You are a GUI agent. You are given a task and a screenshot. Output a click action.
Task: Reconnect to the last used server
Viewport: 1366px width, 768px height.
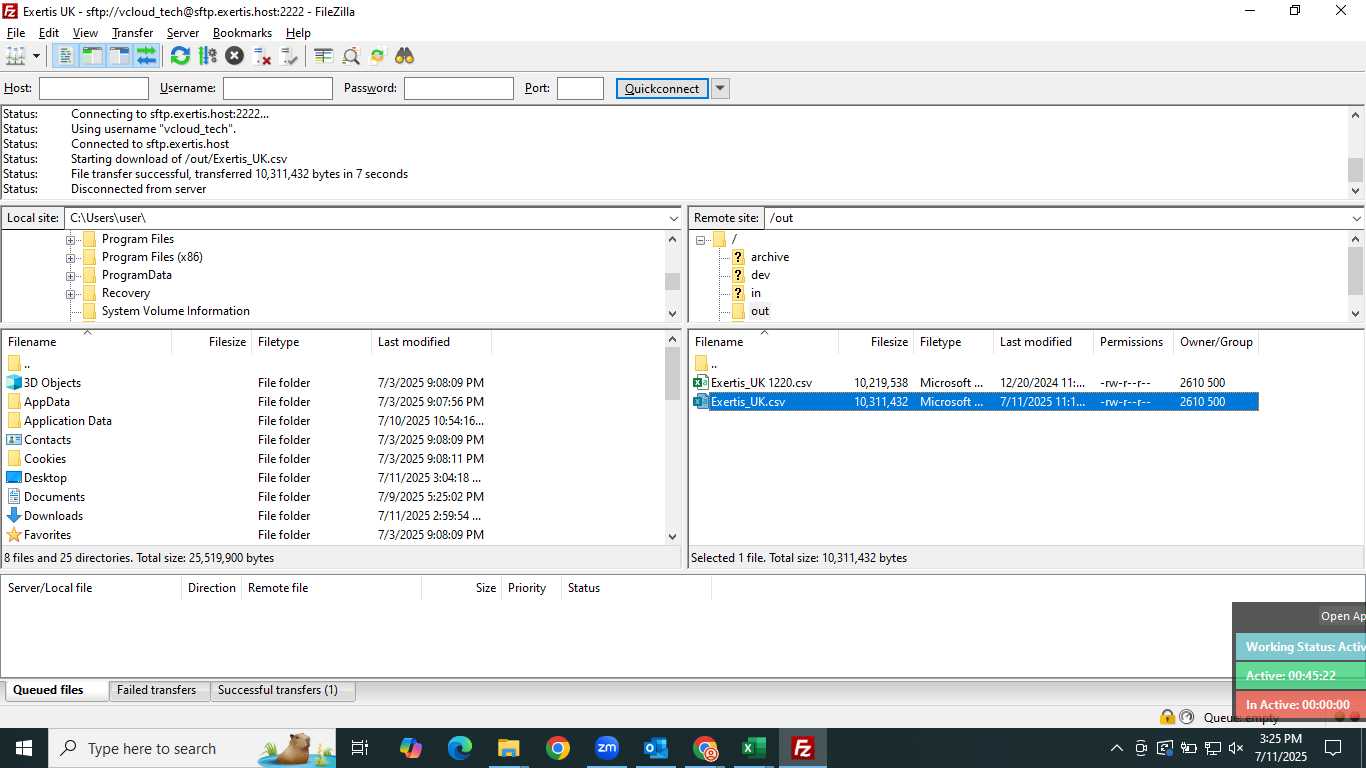point(289,56)
